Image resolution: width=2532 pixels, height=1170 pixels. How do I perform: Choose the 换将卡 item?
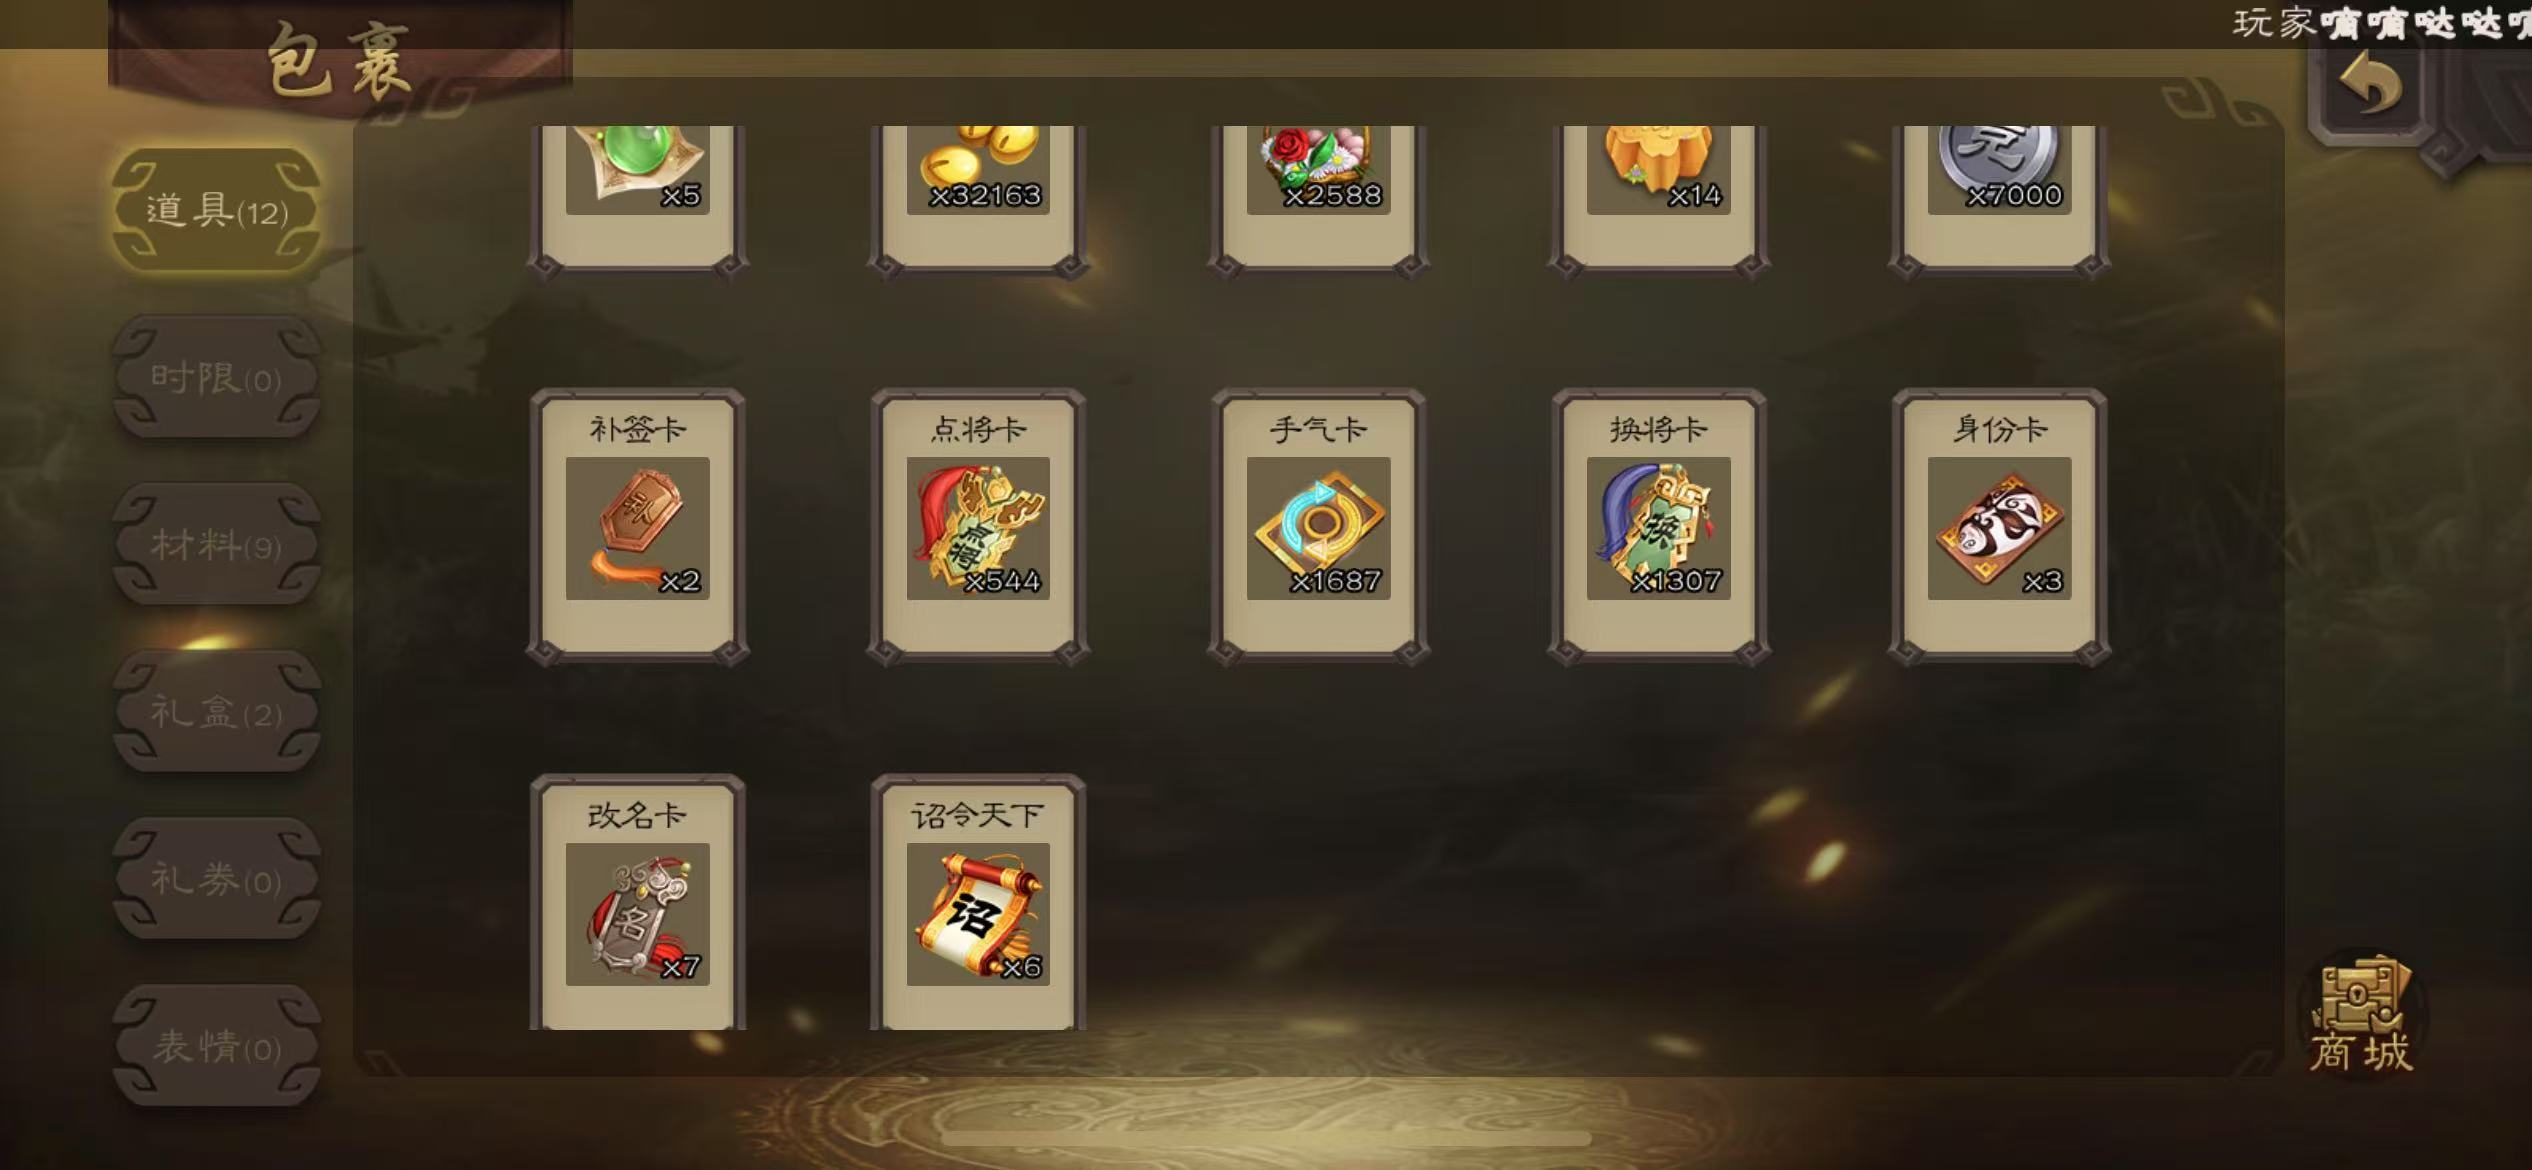point(1658,527)
